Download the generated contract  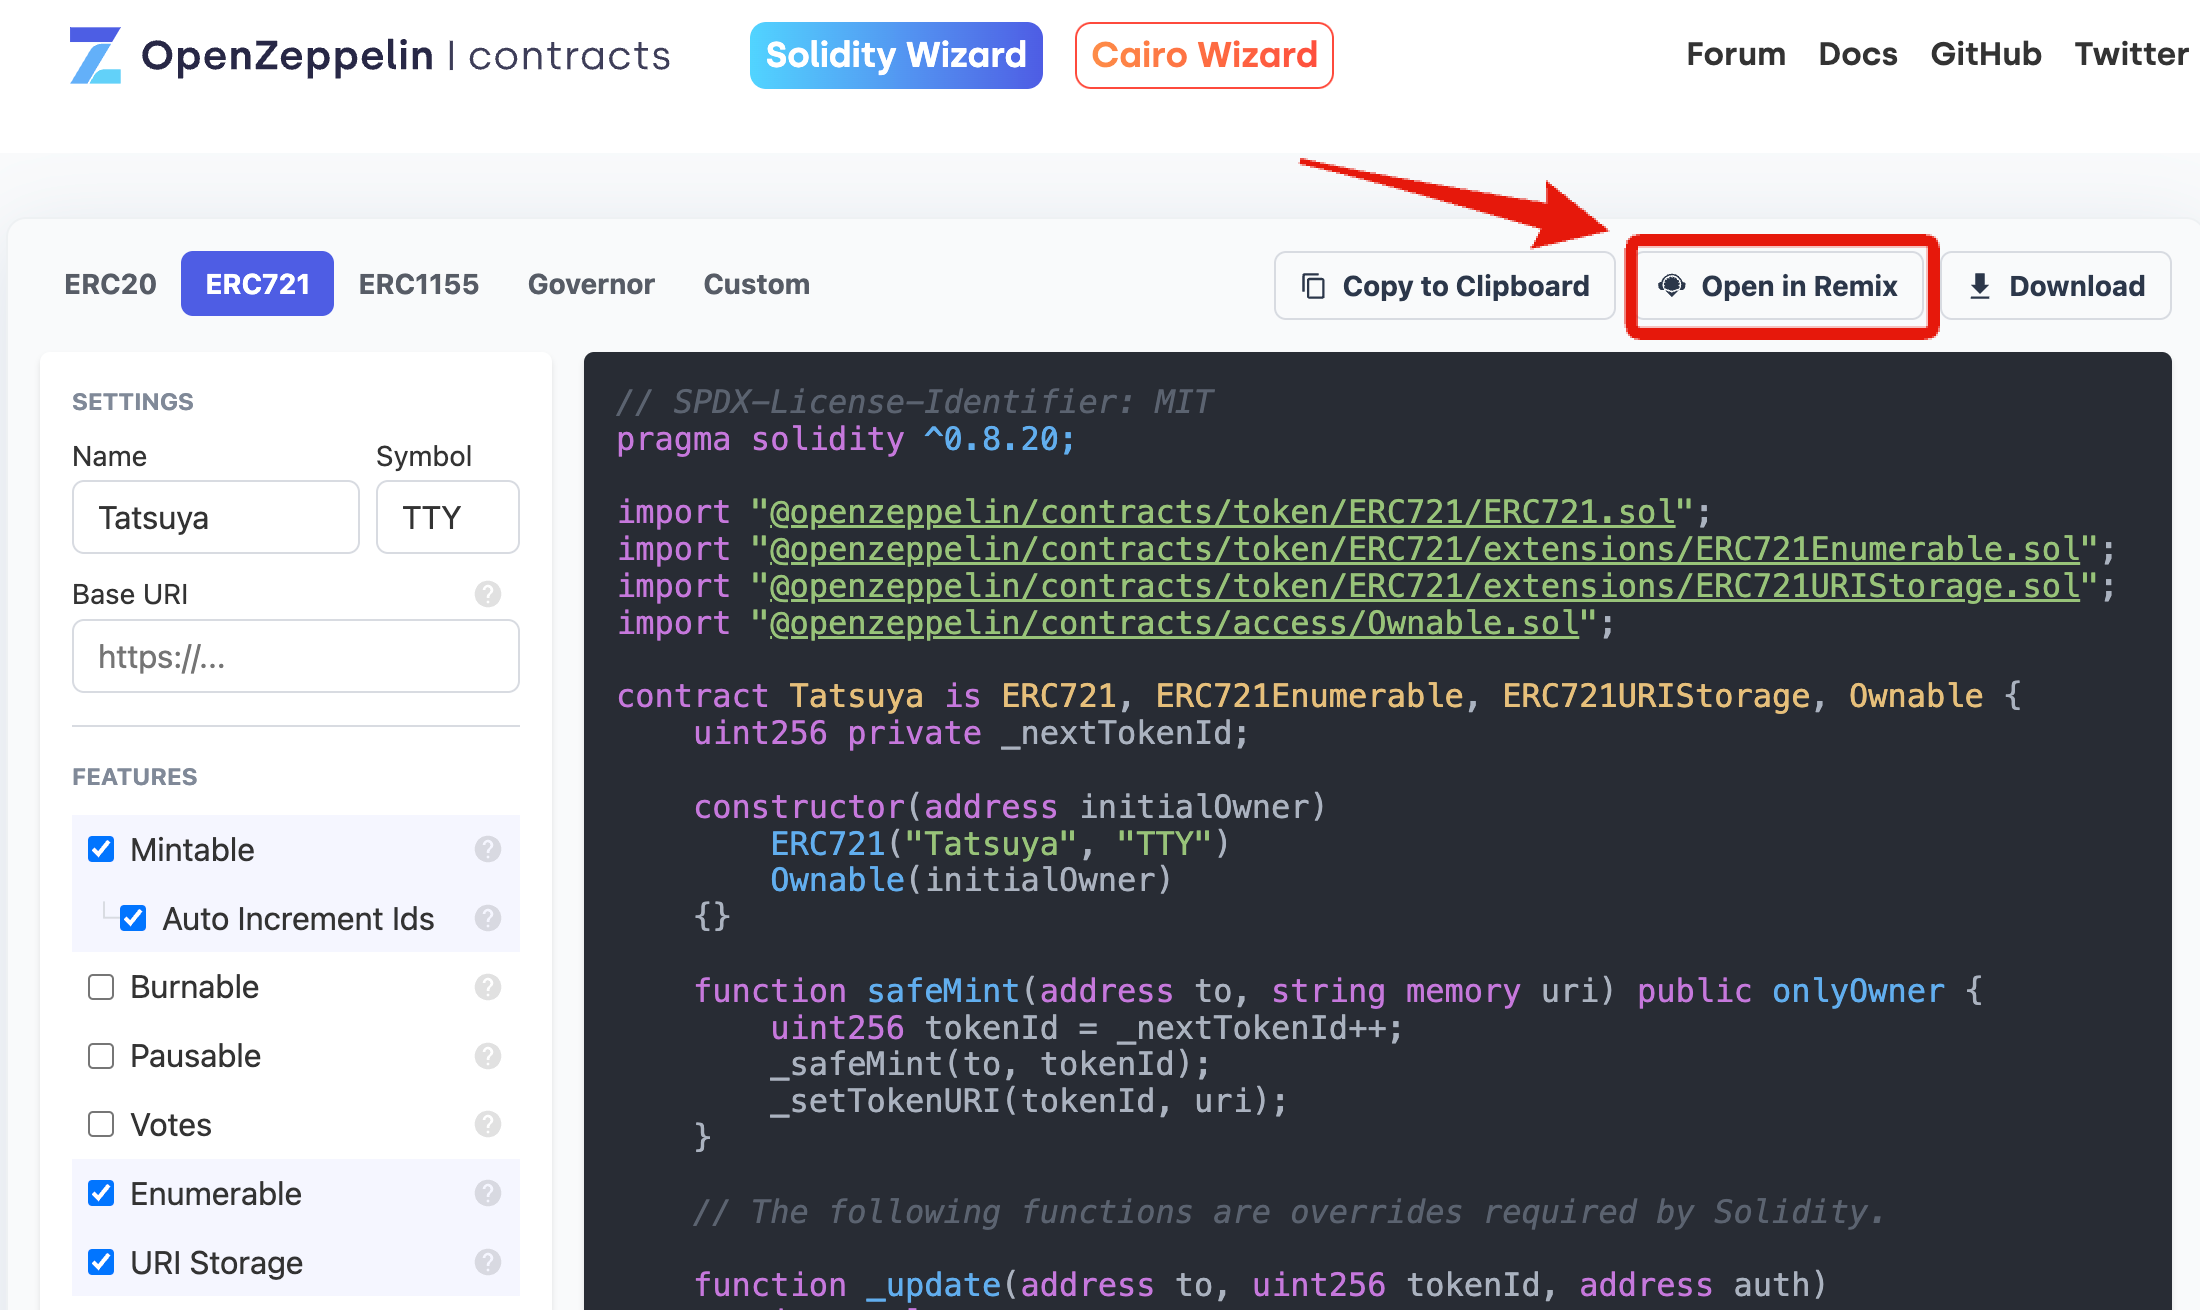(2058, 286)
